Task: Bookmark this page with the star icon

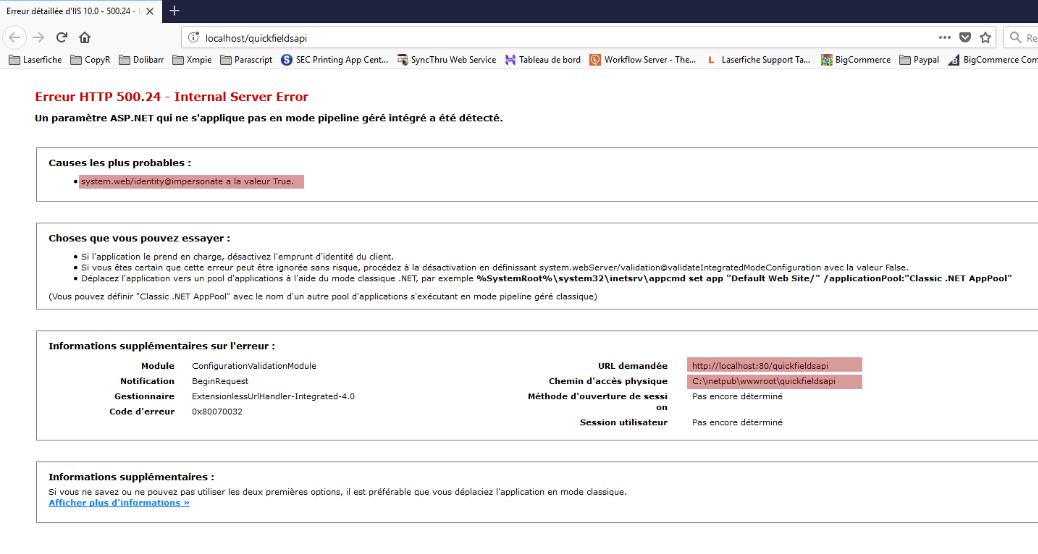Action: click(x=985, y=38)
